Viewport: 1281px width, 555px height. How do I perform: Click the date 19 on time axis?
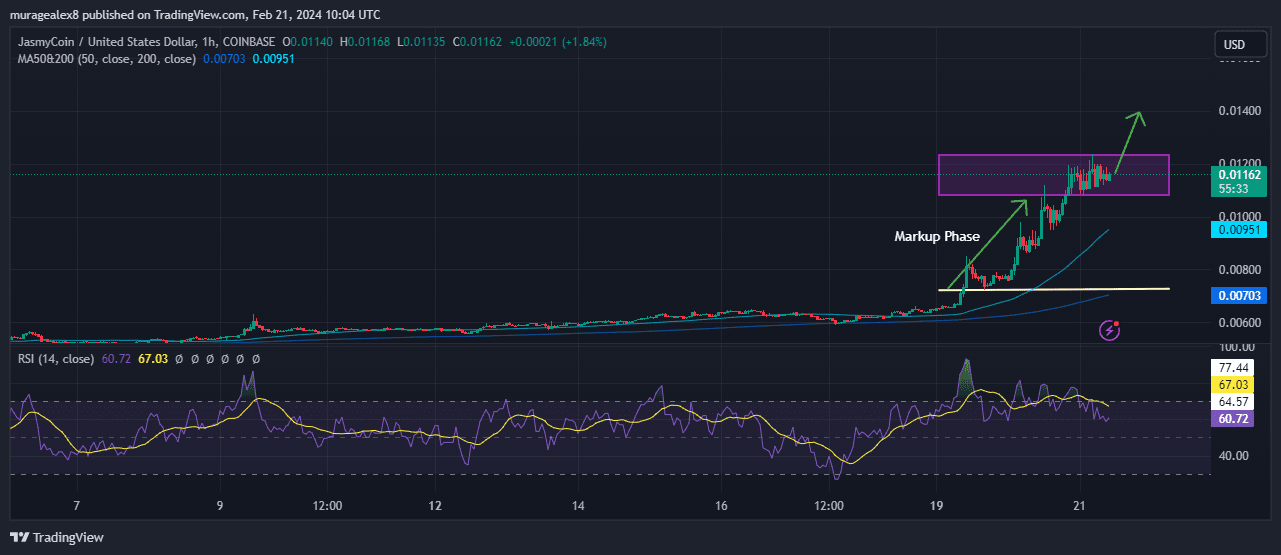click(x=937, y=507)
